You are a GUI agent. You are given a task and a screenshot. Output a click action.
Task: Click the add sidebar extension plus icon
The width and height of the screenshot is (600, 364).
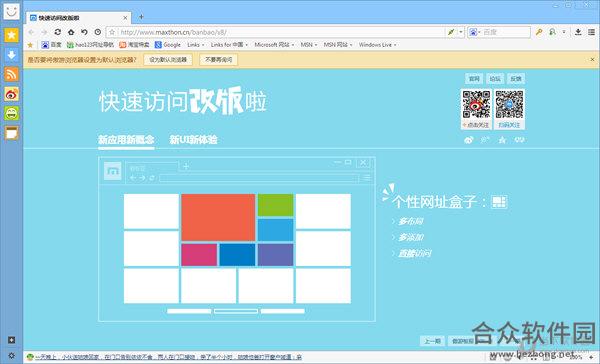tap(11, 340)
